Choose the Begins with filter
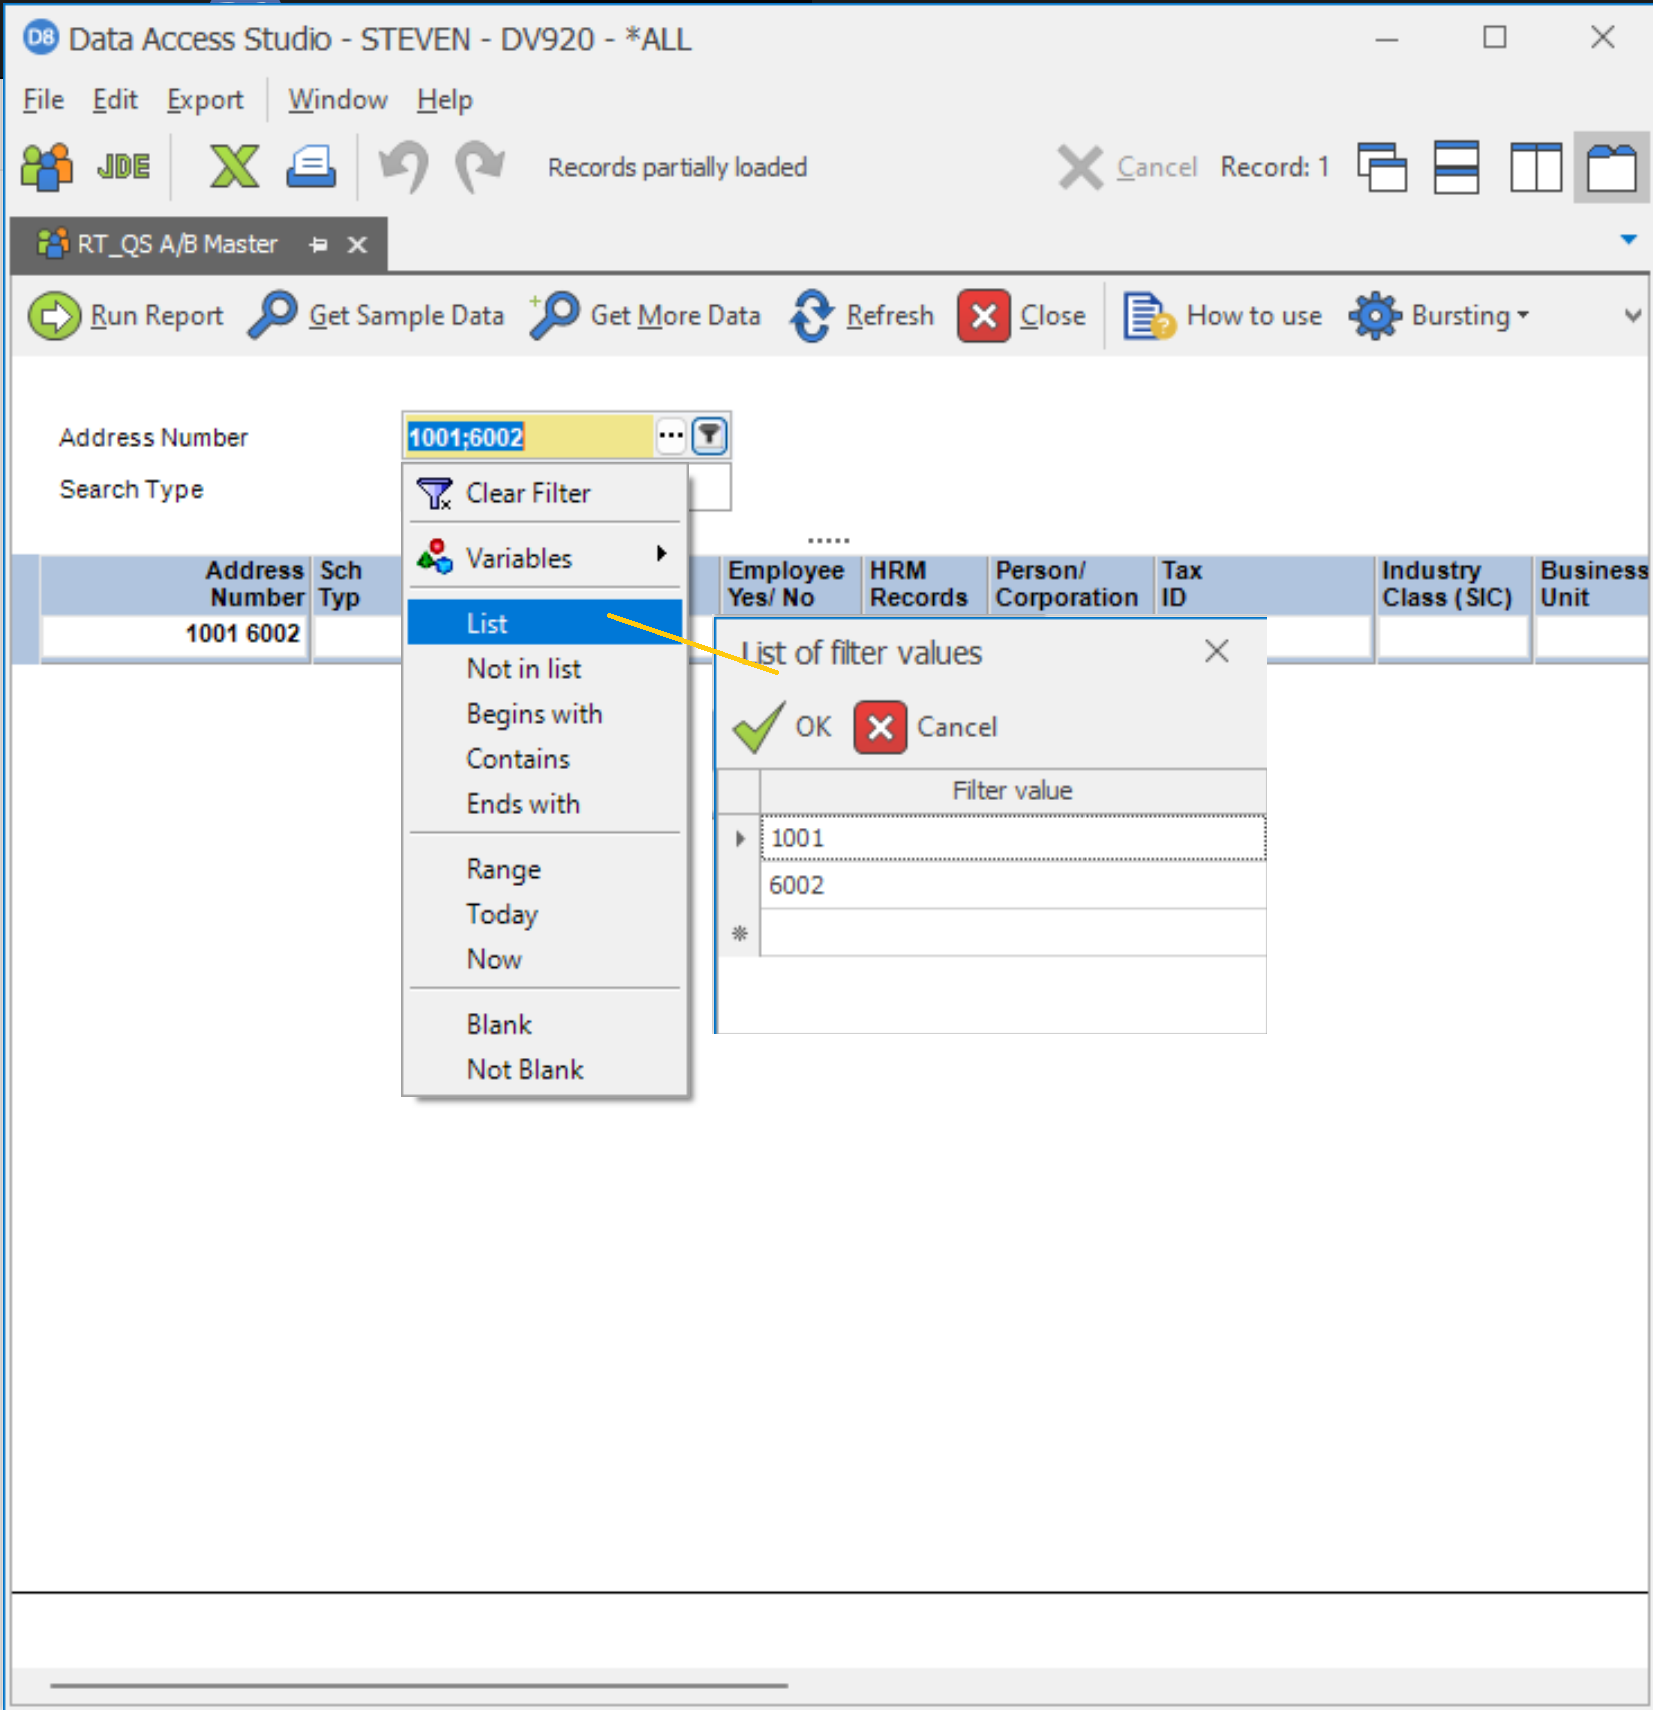1653x1710 pixels. [x=545, y=713]
